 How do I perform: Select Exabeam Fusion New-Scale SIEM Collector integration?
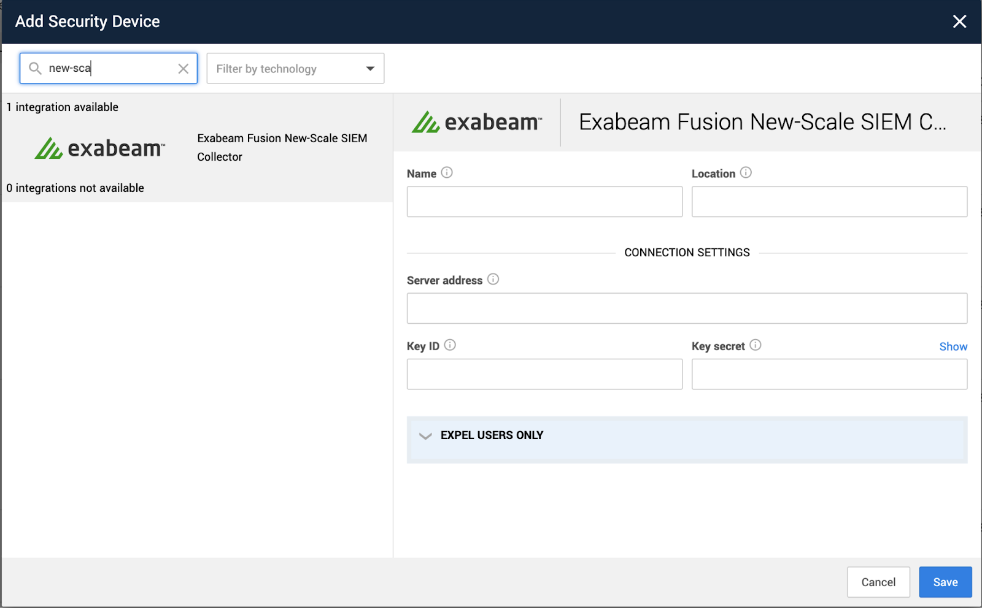(197, 148)
